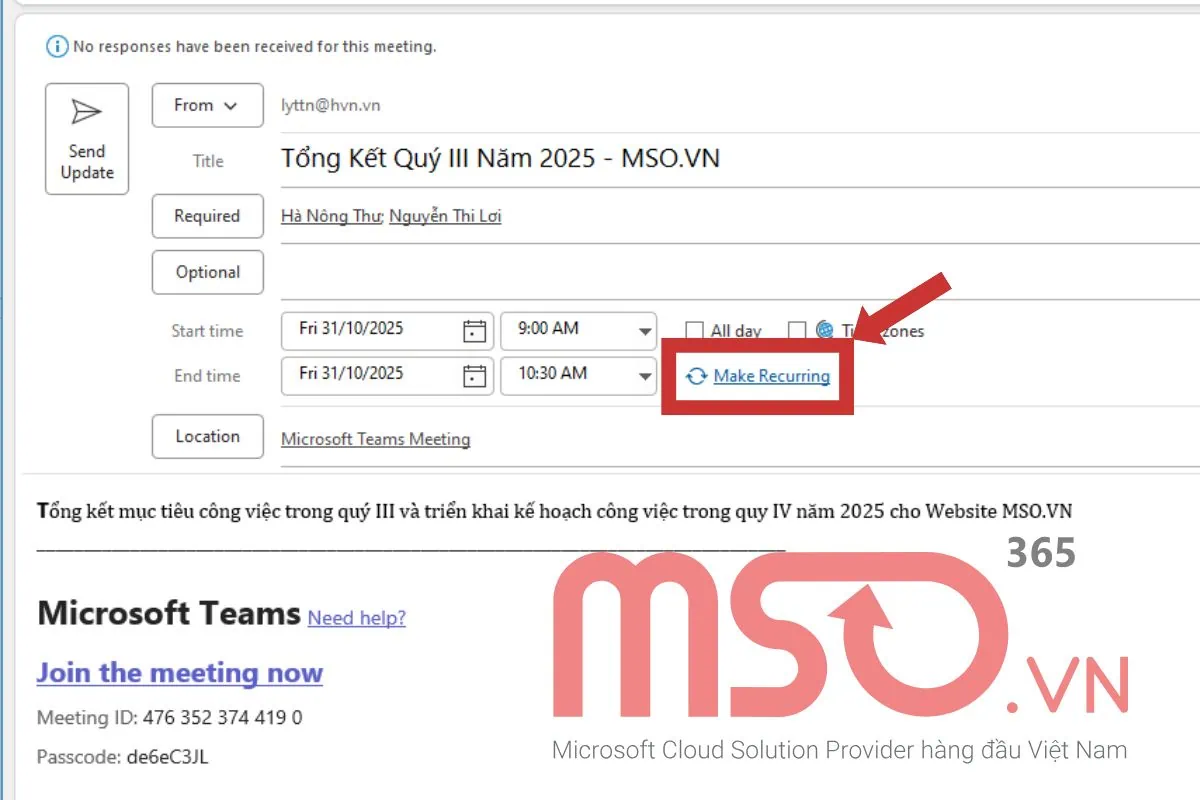Open the End time date calendar picker

[x=473, y=375]
